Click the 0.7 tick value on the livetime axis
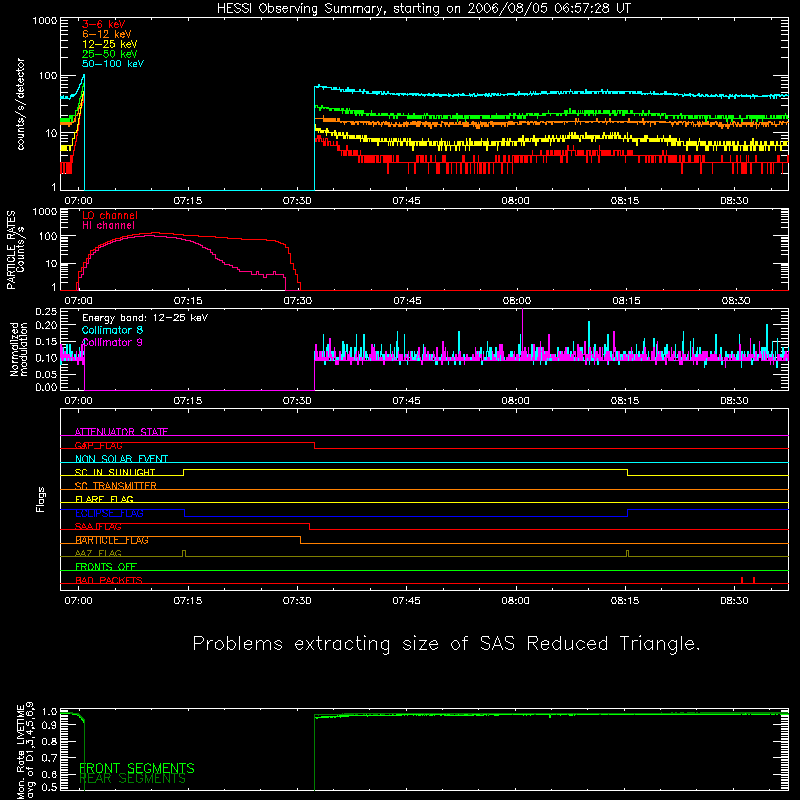The width and height of the screenshot is (800, 800). (x=49, y=758)
